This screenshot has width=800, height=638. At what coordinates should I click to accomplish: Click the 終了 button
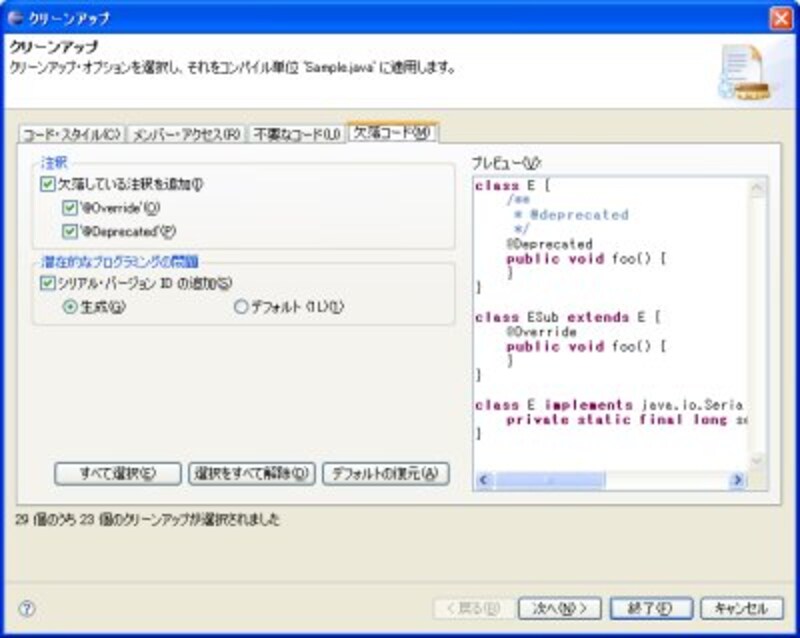[x=651, y=608]
